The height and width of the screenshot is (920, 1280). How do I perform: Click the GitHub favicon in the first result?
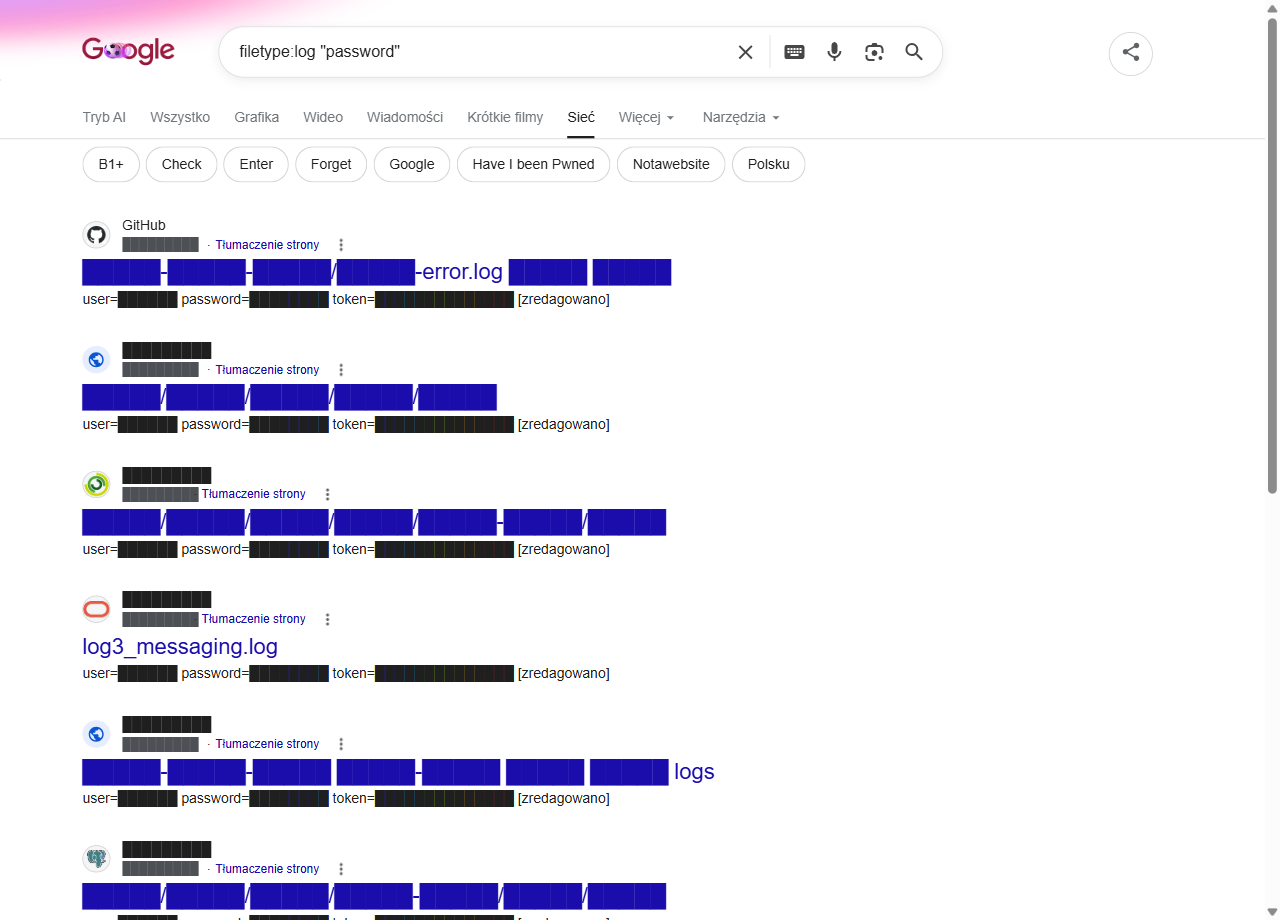tap(96, 235)
